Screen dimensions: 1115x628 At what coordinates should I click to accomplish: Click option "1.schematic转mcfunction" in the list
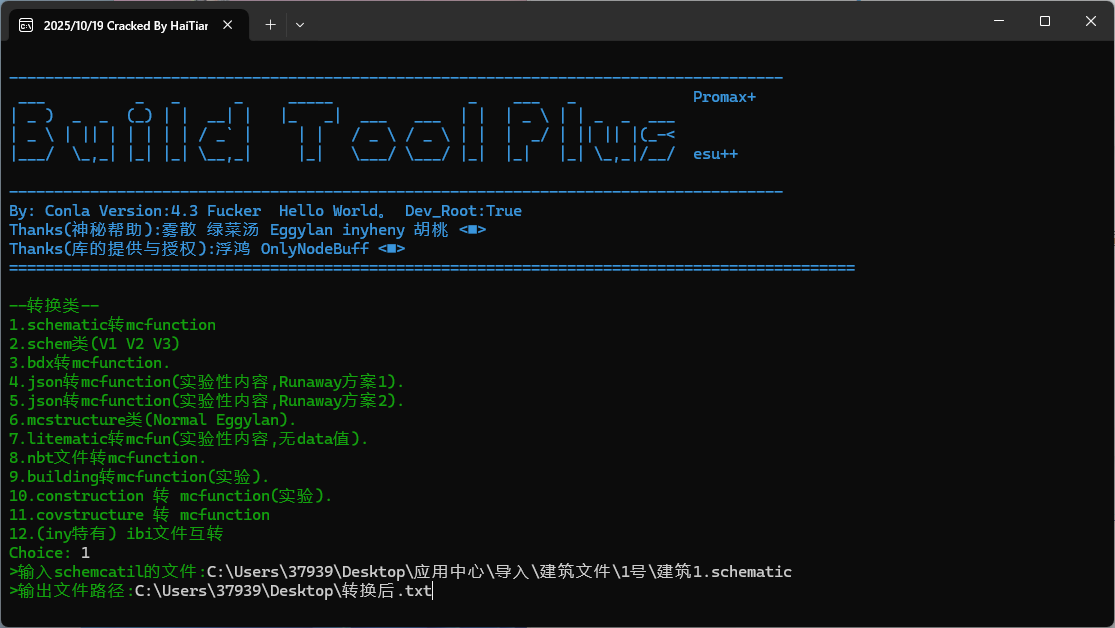point(112,325)
